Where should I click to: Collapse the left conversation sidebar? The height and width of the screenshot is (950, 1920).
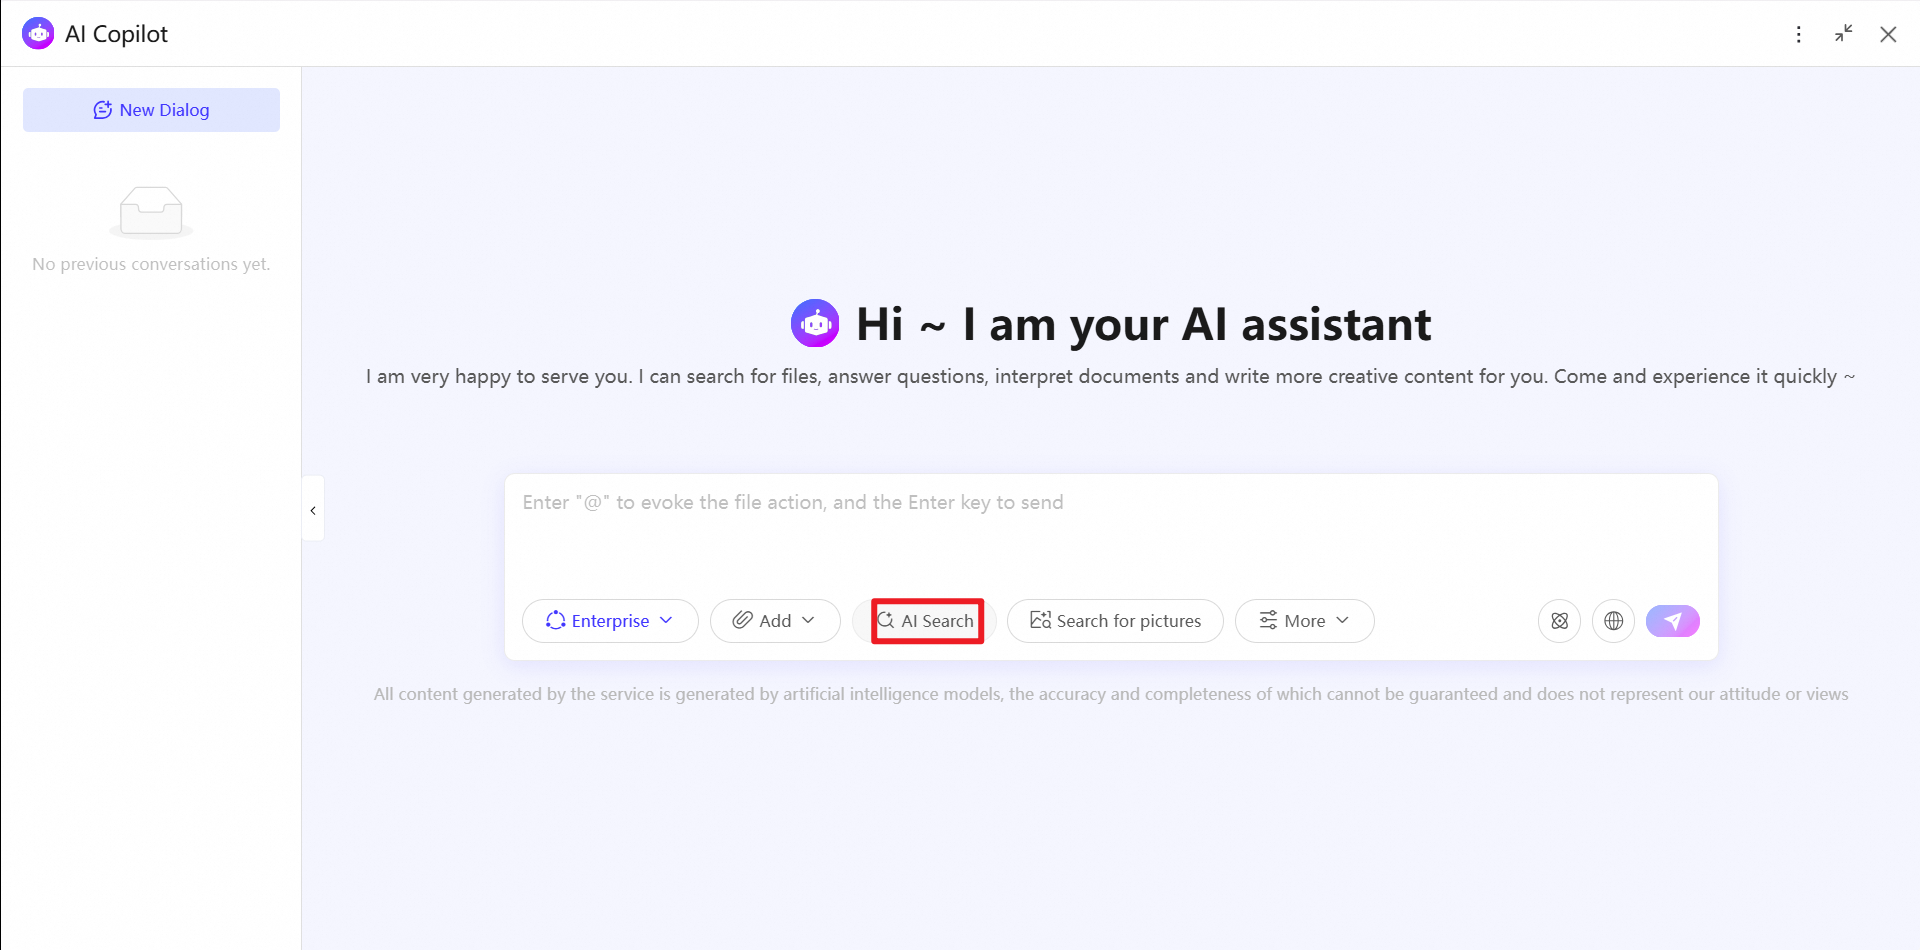(313, 510)
